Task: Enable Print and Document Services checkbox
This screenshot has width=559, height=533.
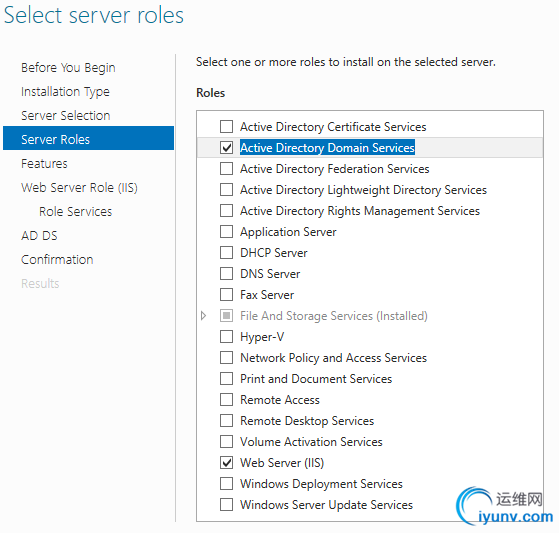Action: [226, 379]
